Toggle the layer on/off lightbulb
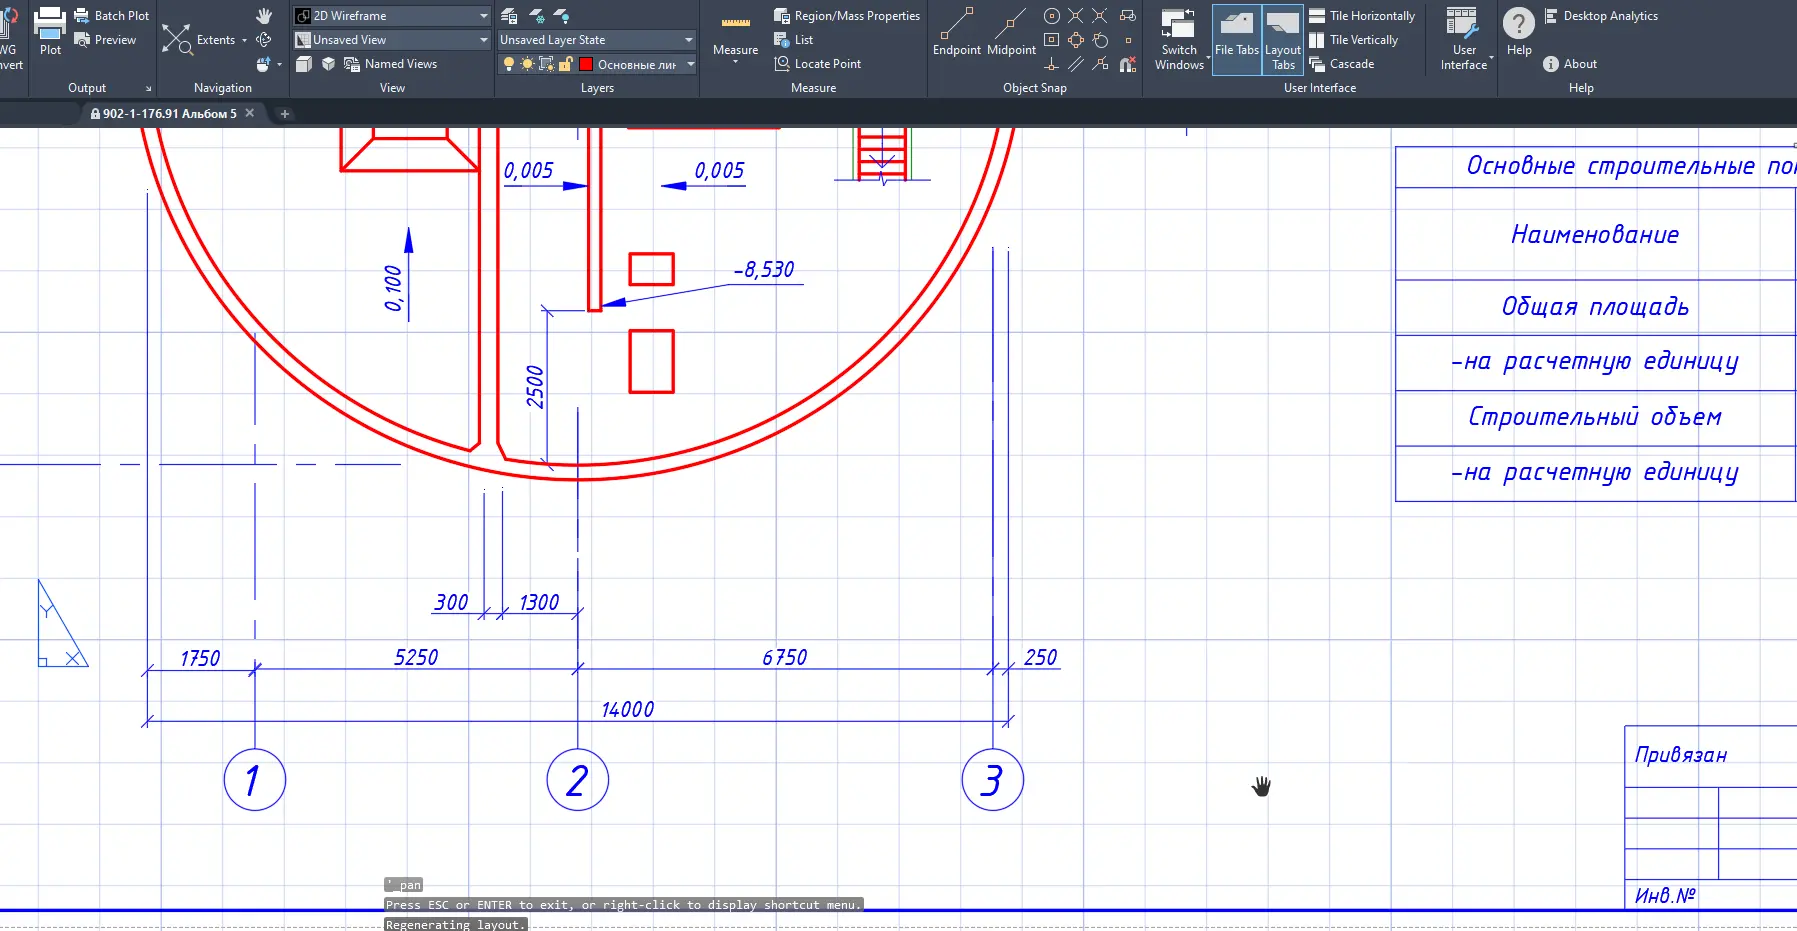 tap(508, 64)
